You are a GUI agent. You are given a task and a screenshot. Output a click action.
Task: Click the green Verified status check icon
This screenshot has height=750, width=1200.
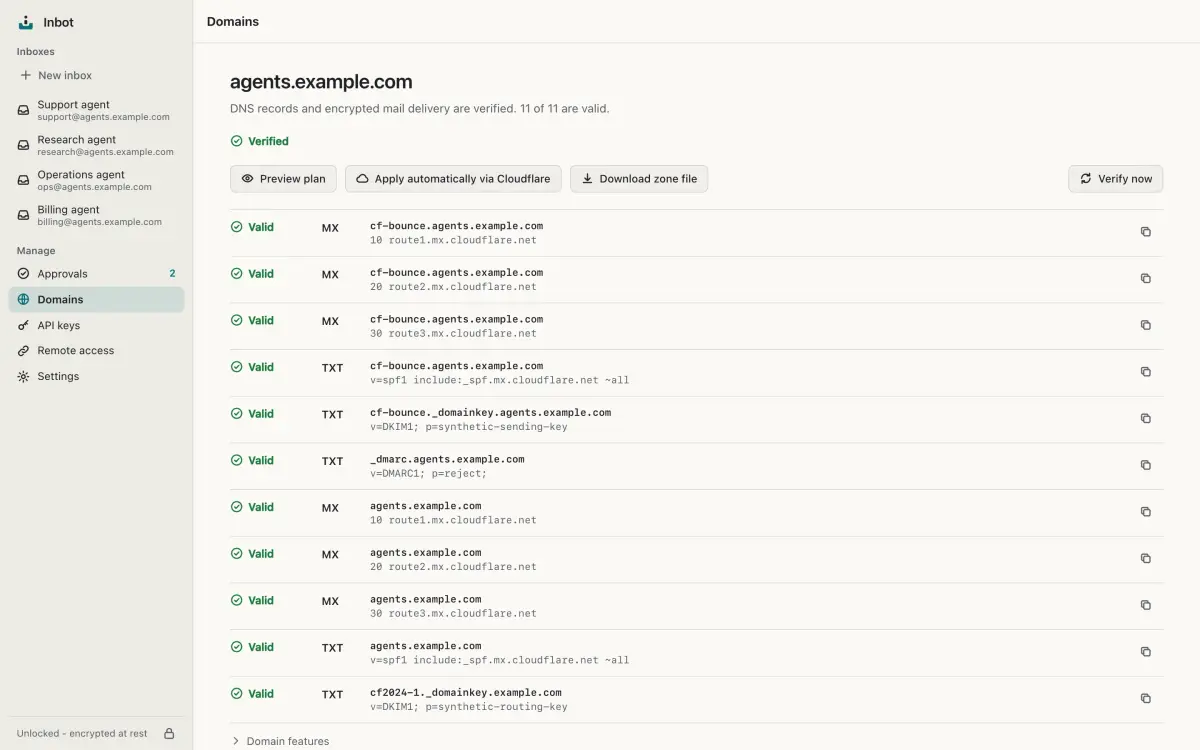pyautogui.click(x=237, y=141)
